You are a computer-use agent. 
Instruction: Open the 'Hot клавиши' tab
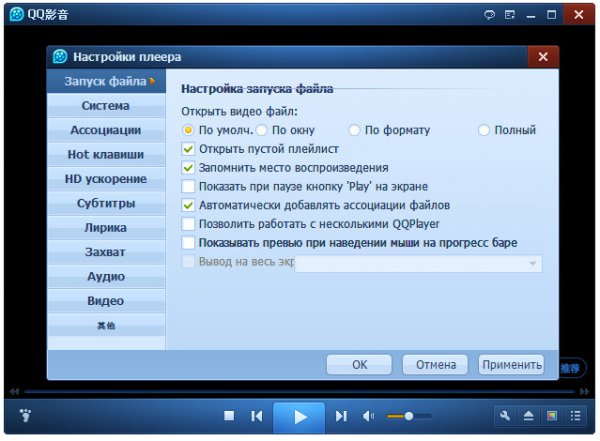point(106,155)
